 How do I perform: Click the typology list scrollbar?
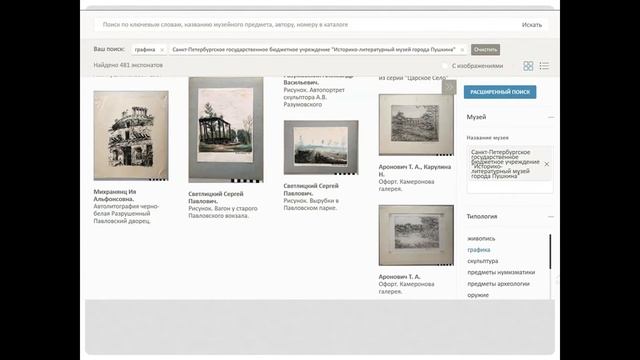(550, 251)
